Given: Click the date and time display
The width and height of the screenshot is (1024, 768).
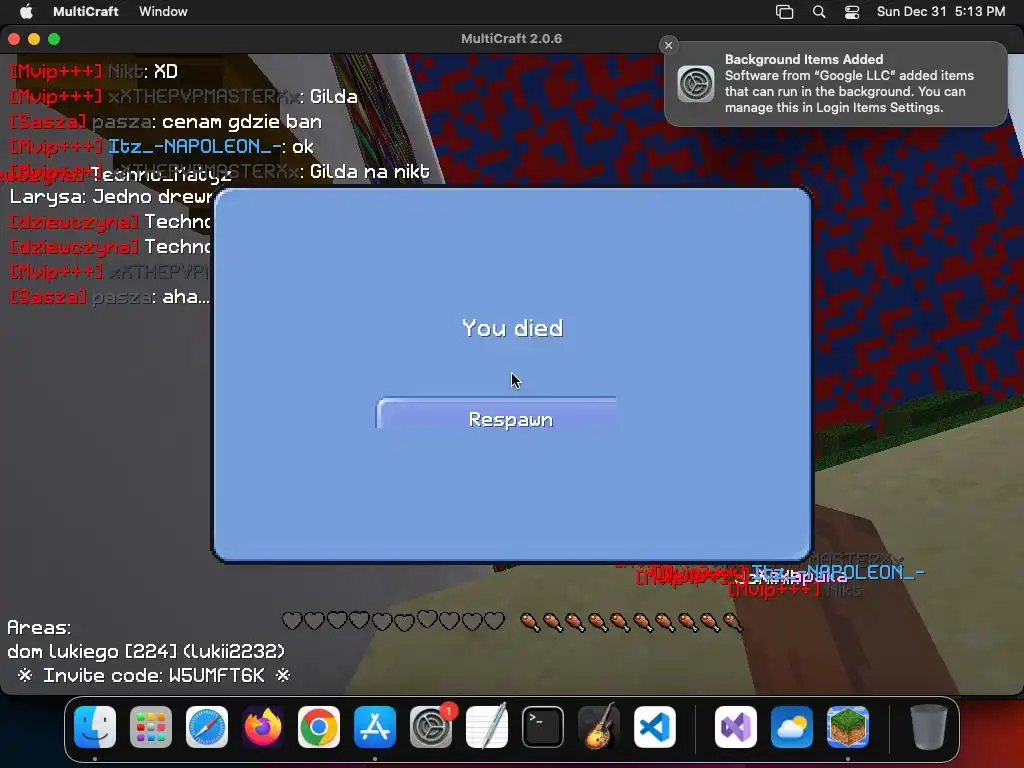Looking at the screenshot, I should (x=940, y=11).
